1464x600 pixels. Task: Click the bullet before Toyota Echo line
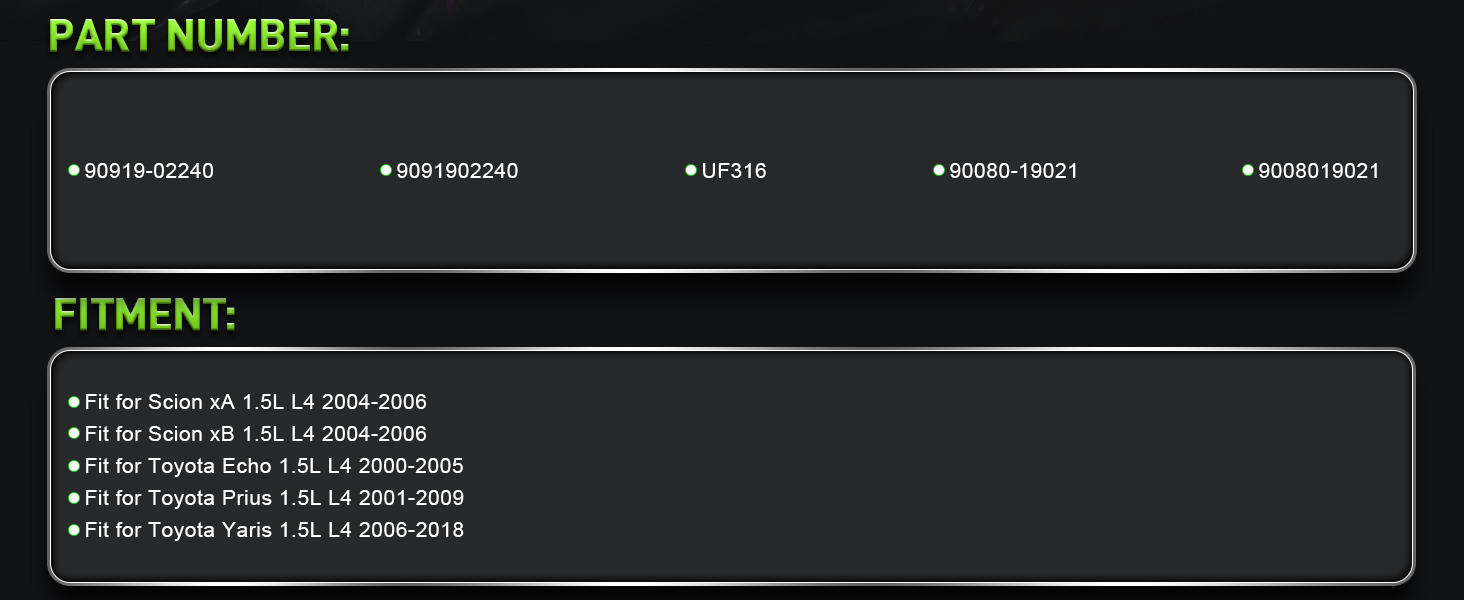(x=74, y=466)
